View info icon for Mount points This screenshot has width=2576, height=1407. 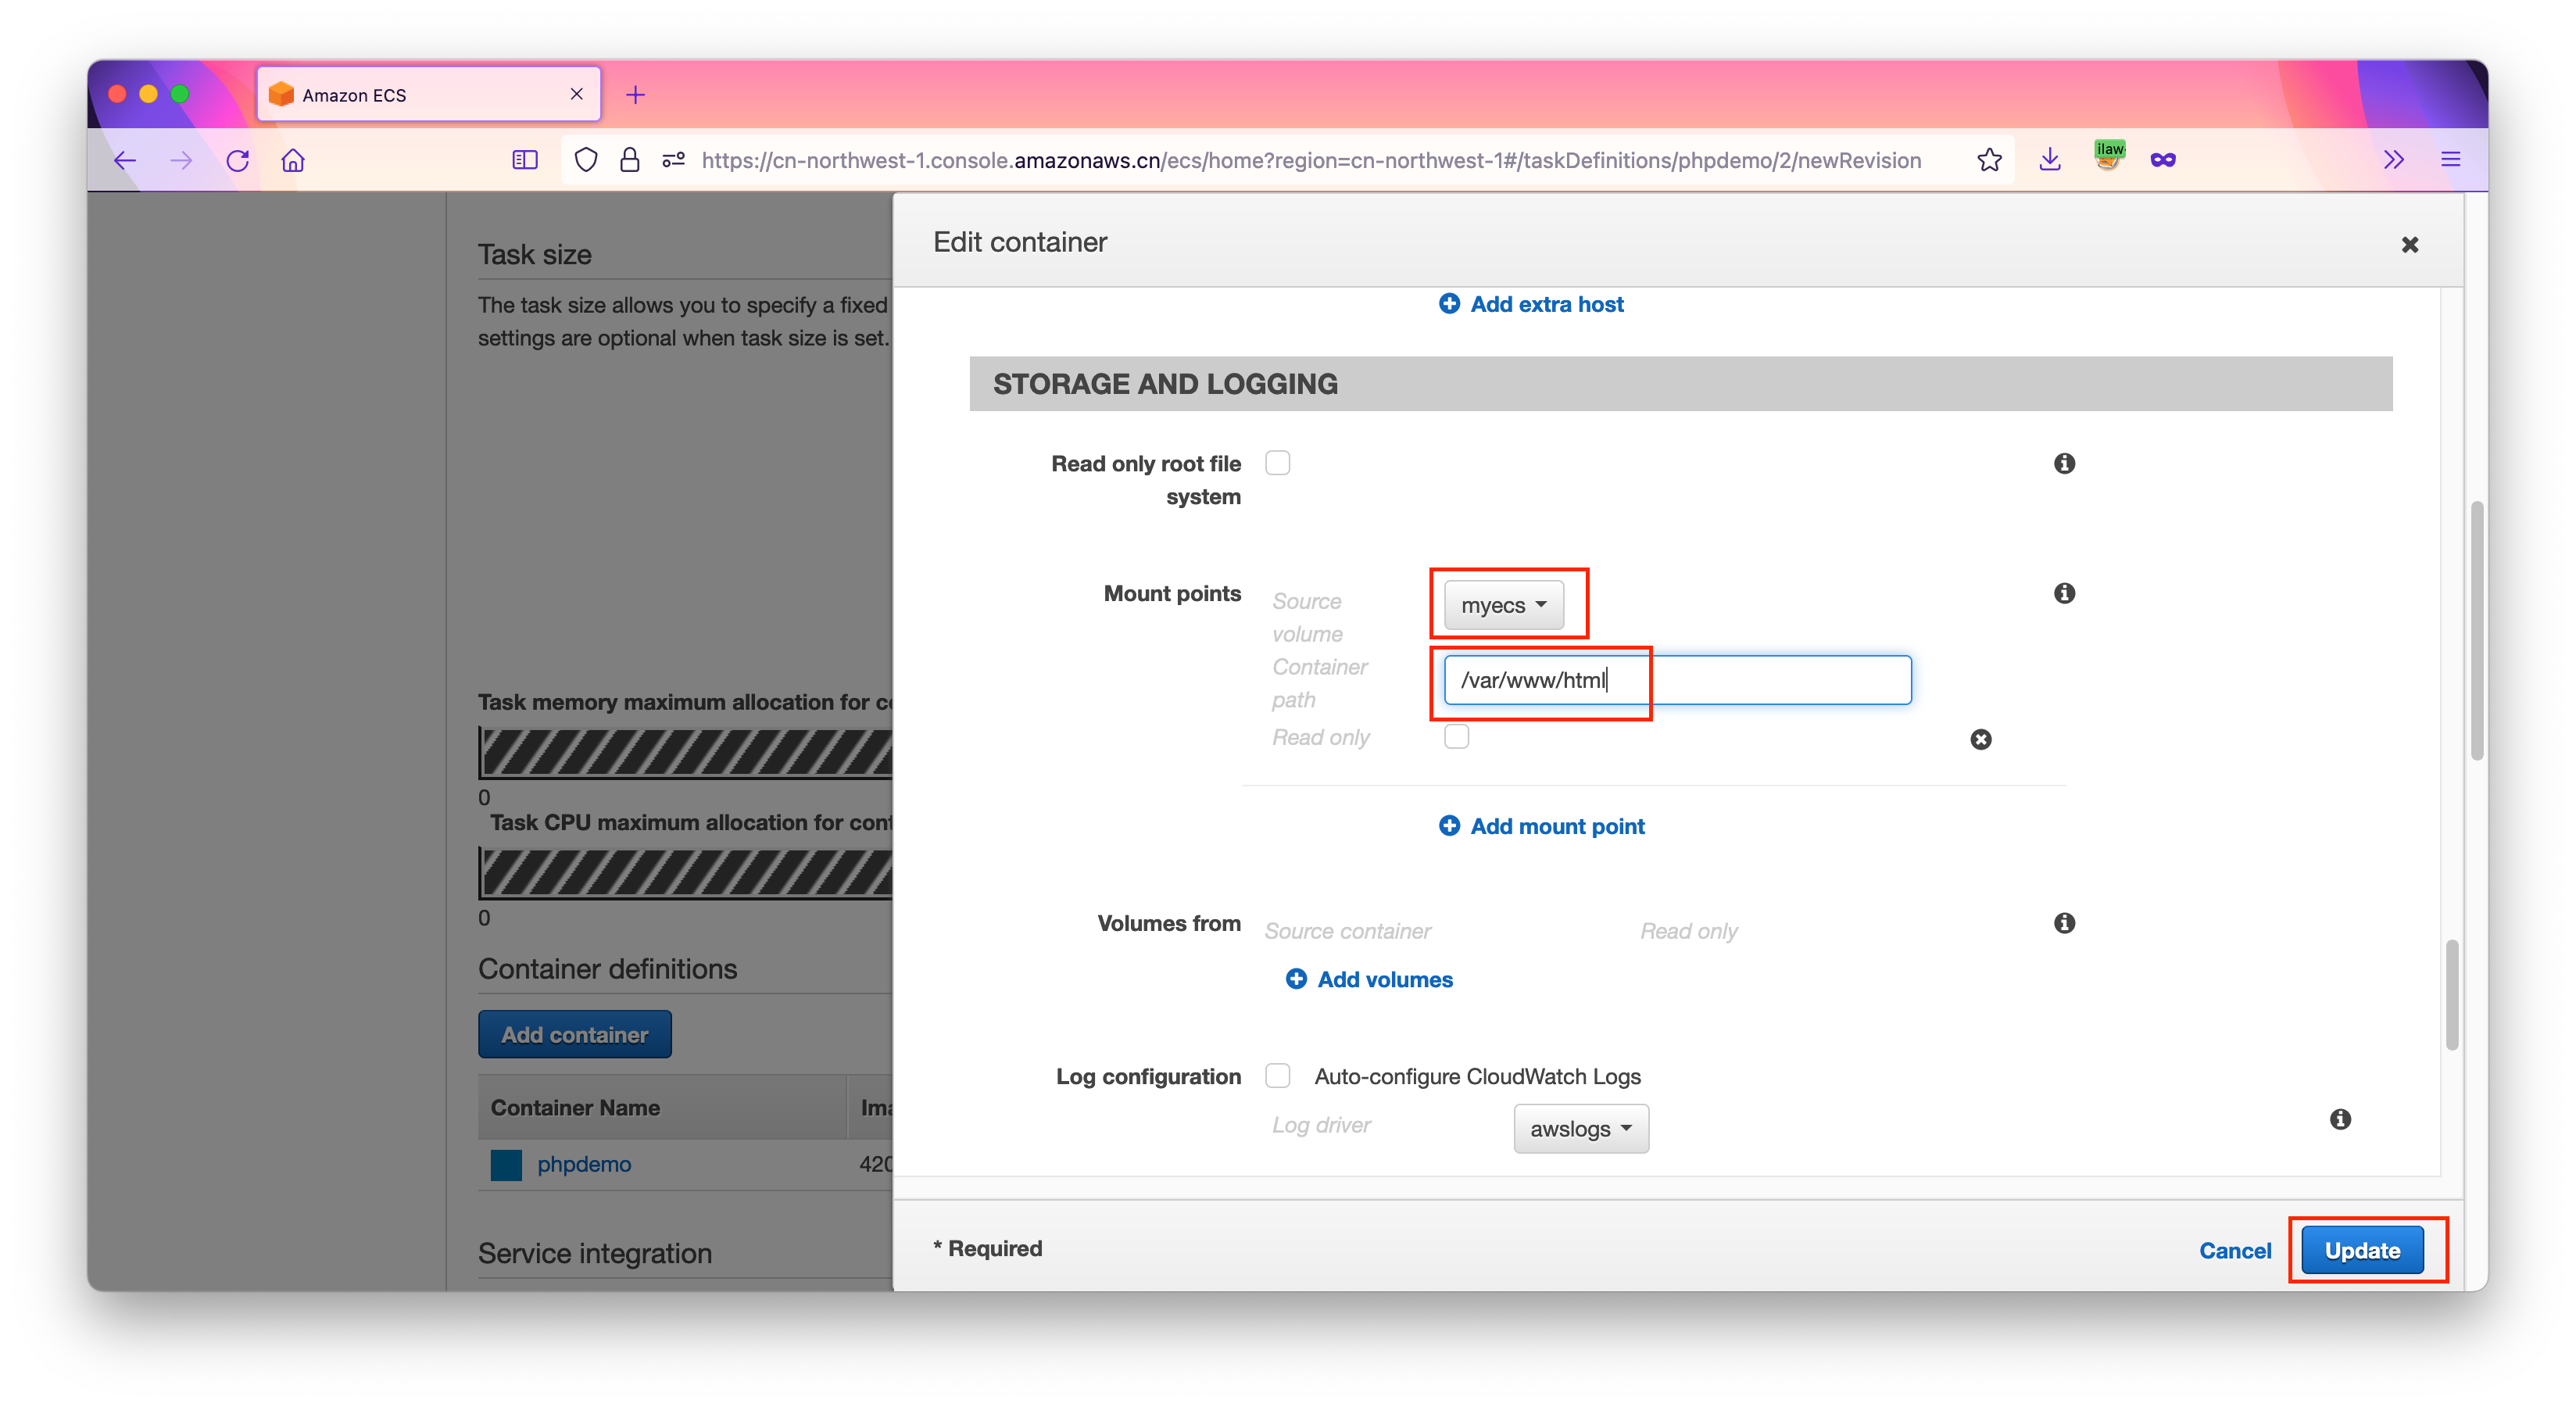point(2064,593)
